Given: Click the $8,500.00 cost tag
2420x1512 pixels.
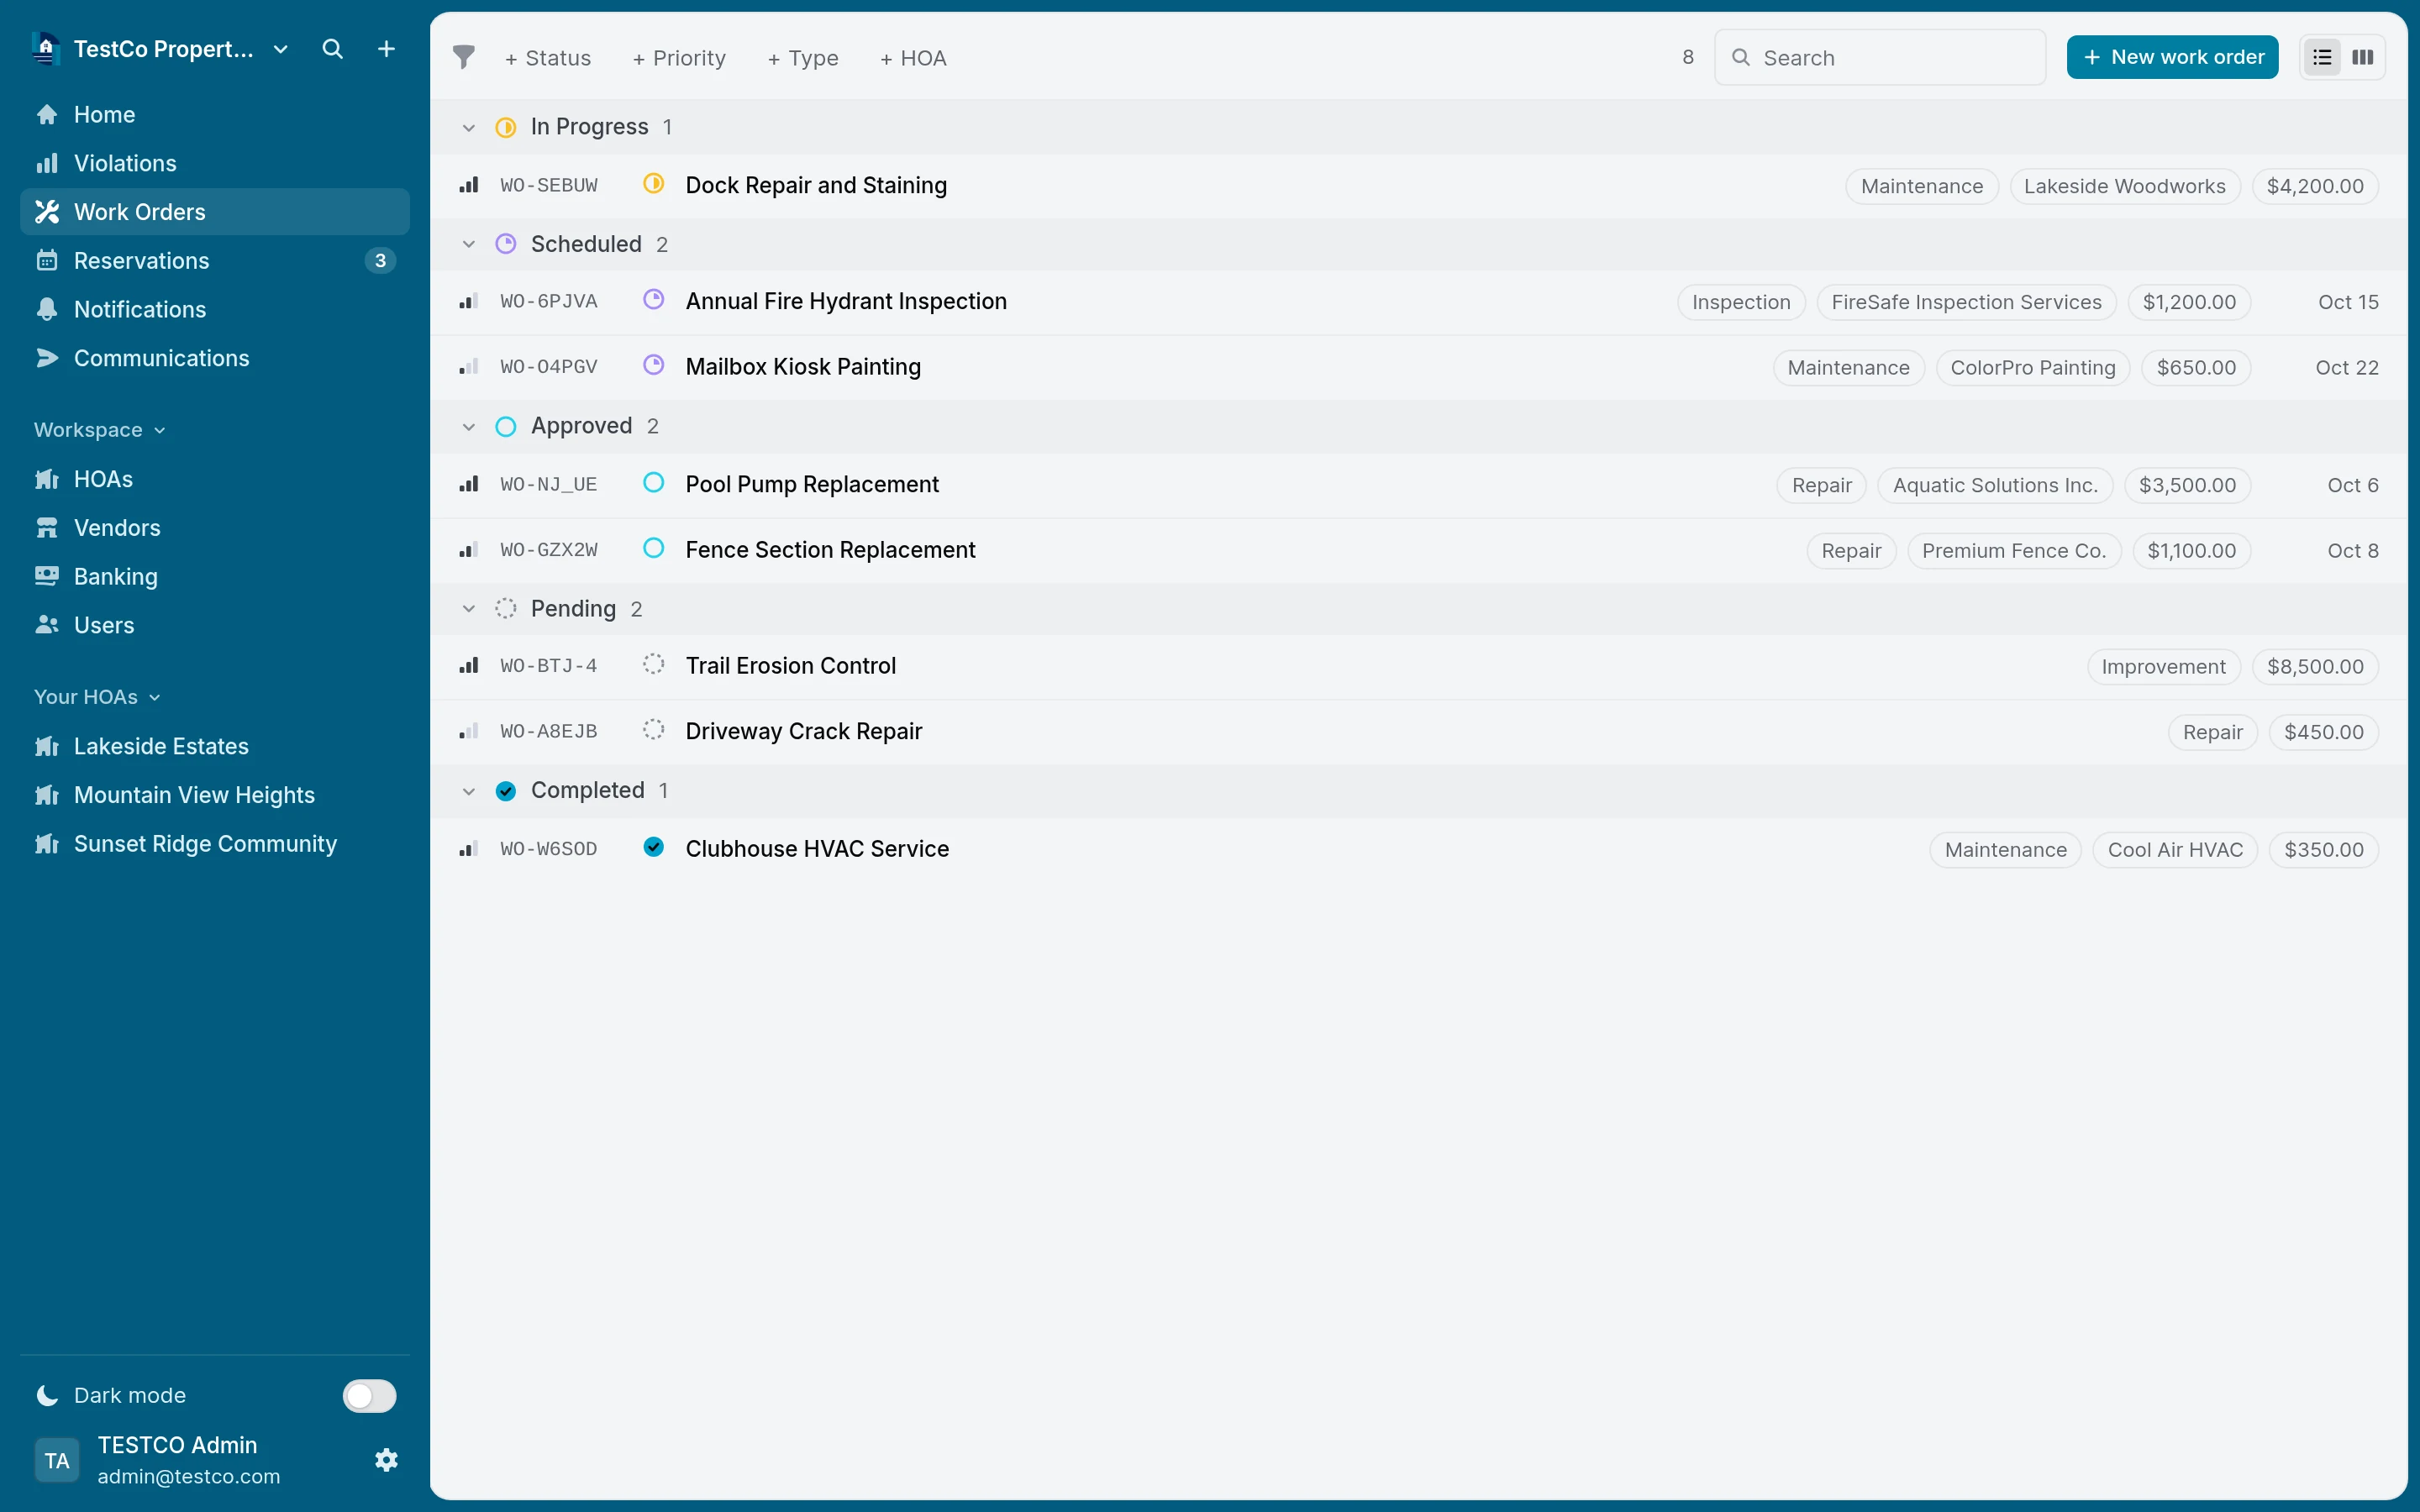Looking at the screenshot, I should (x=2315, y=667).
